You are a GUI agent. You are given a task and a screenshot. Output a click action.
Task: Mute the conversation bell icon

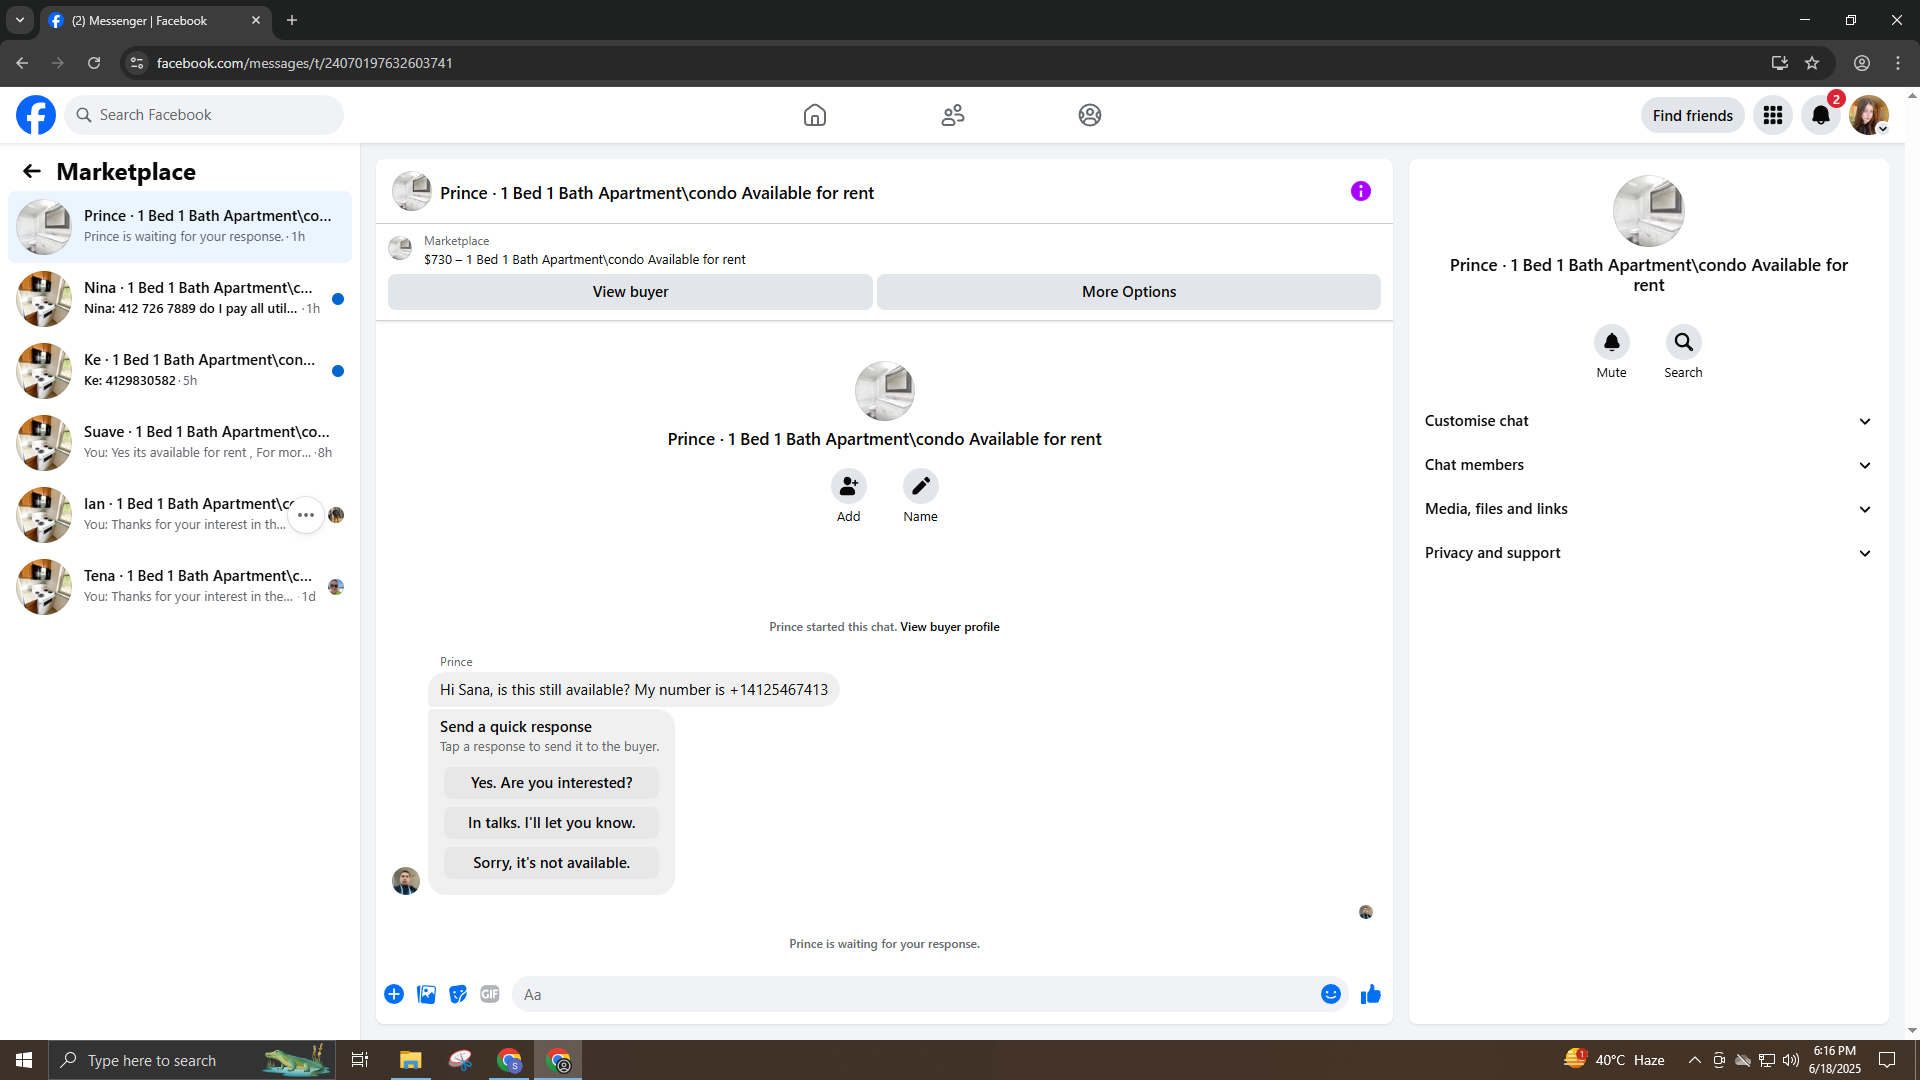pyautogui.click(x=1612, y=342)
